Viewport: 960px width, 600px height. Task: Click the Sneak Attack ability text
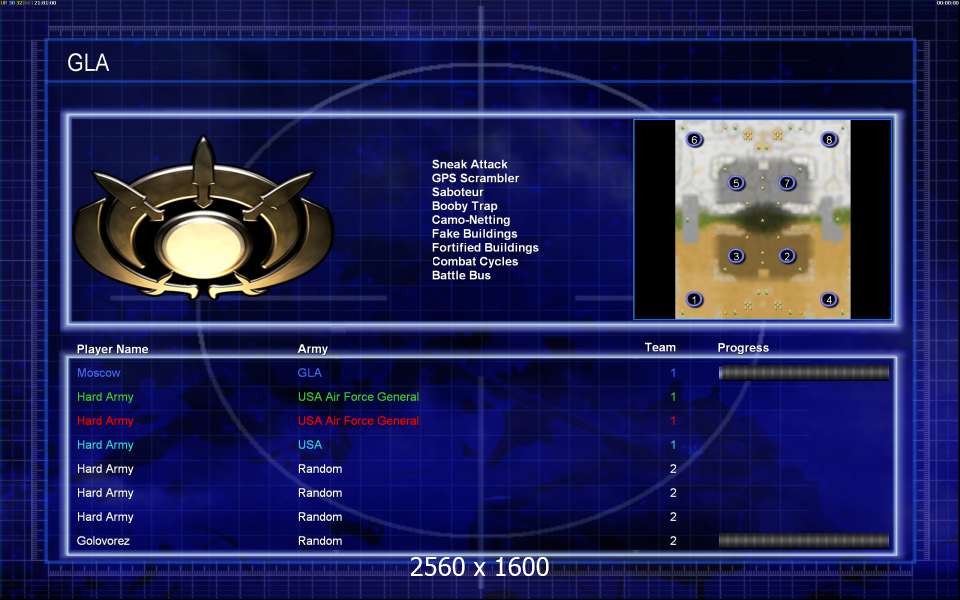point(469,164)
